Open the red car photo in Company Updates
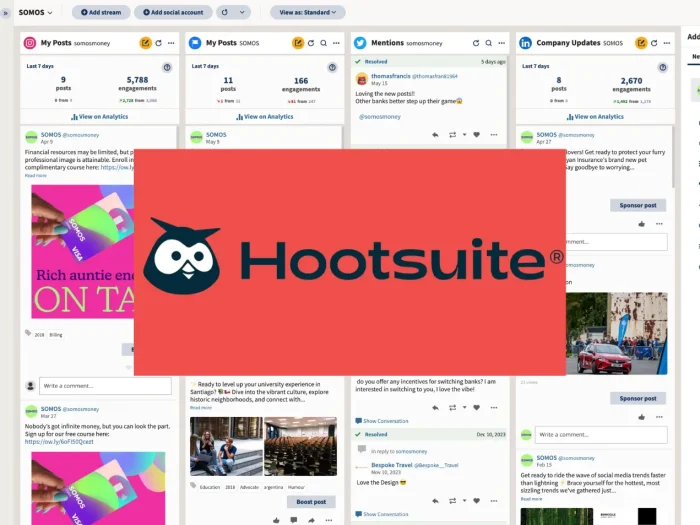This screenshot has height=525, width=700. (x=617, y=333)
